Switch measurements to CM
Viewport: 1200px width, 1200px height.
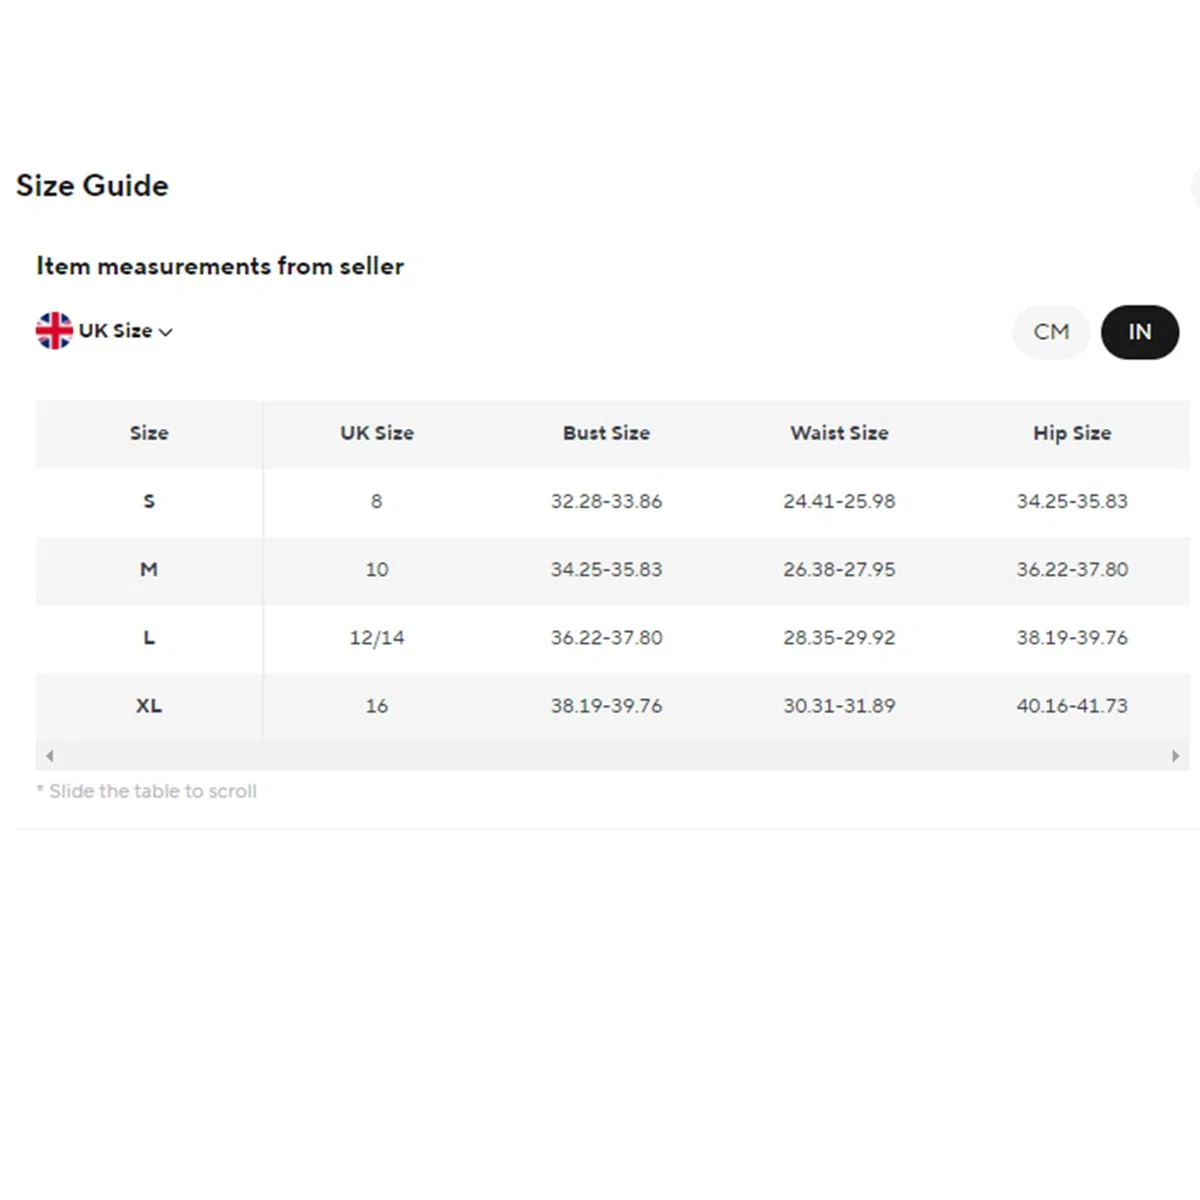tap(1051, 332)
